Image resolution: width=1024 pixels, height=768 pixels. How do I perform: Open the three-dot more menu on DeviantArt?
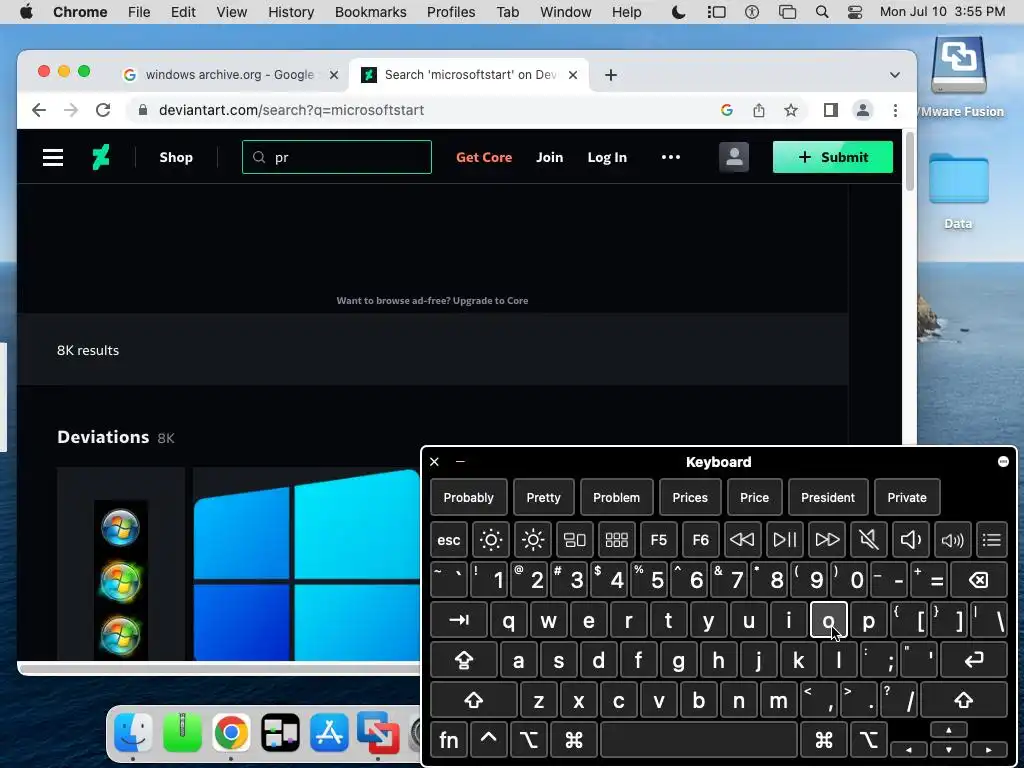[x=671, y=157]
